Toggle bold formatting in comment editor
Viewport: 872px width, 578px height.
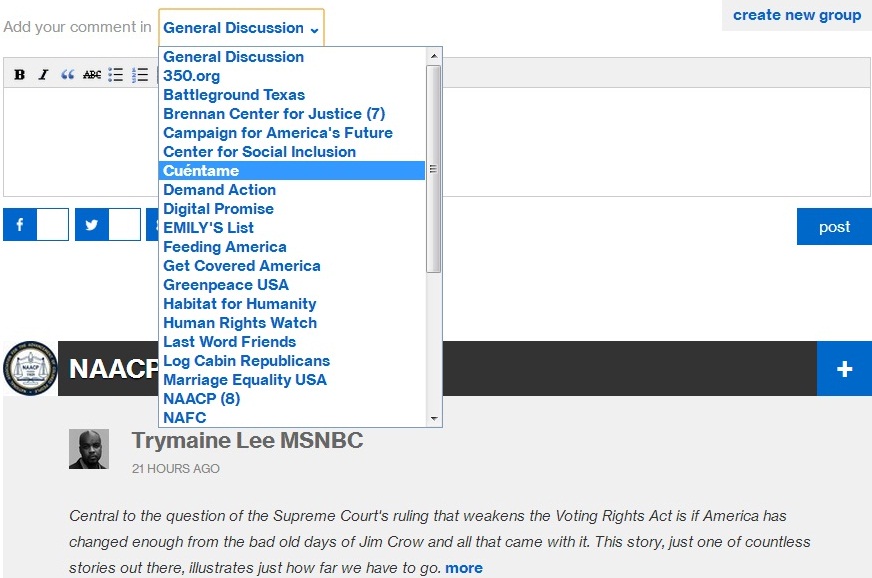point(19,75)
